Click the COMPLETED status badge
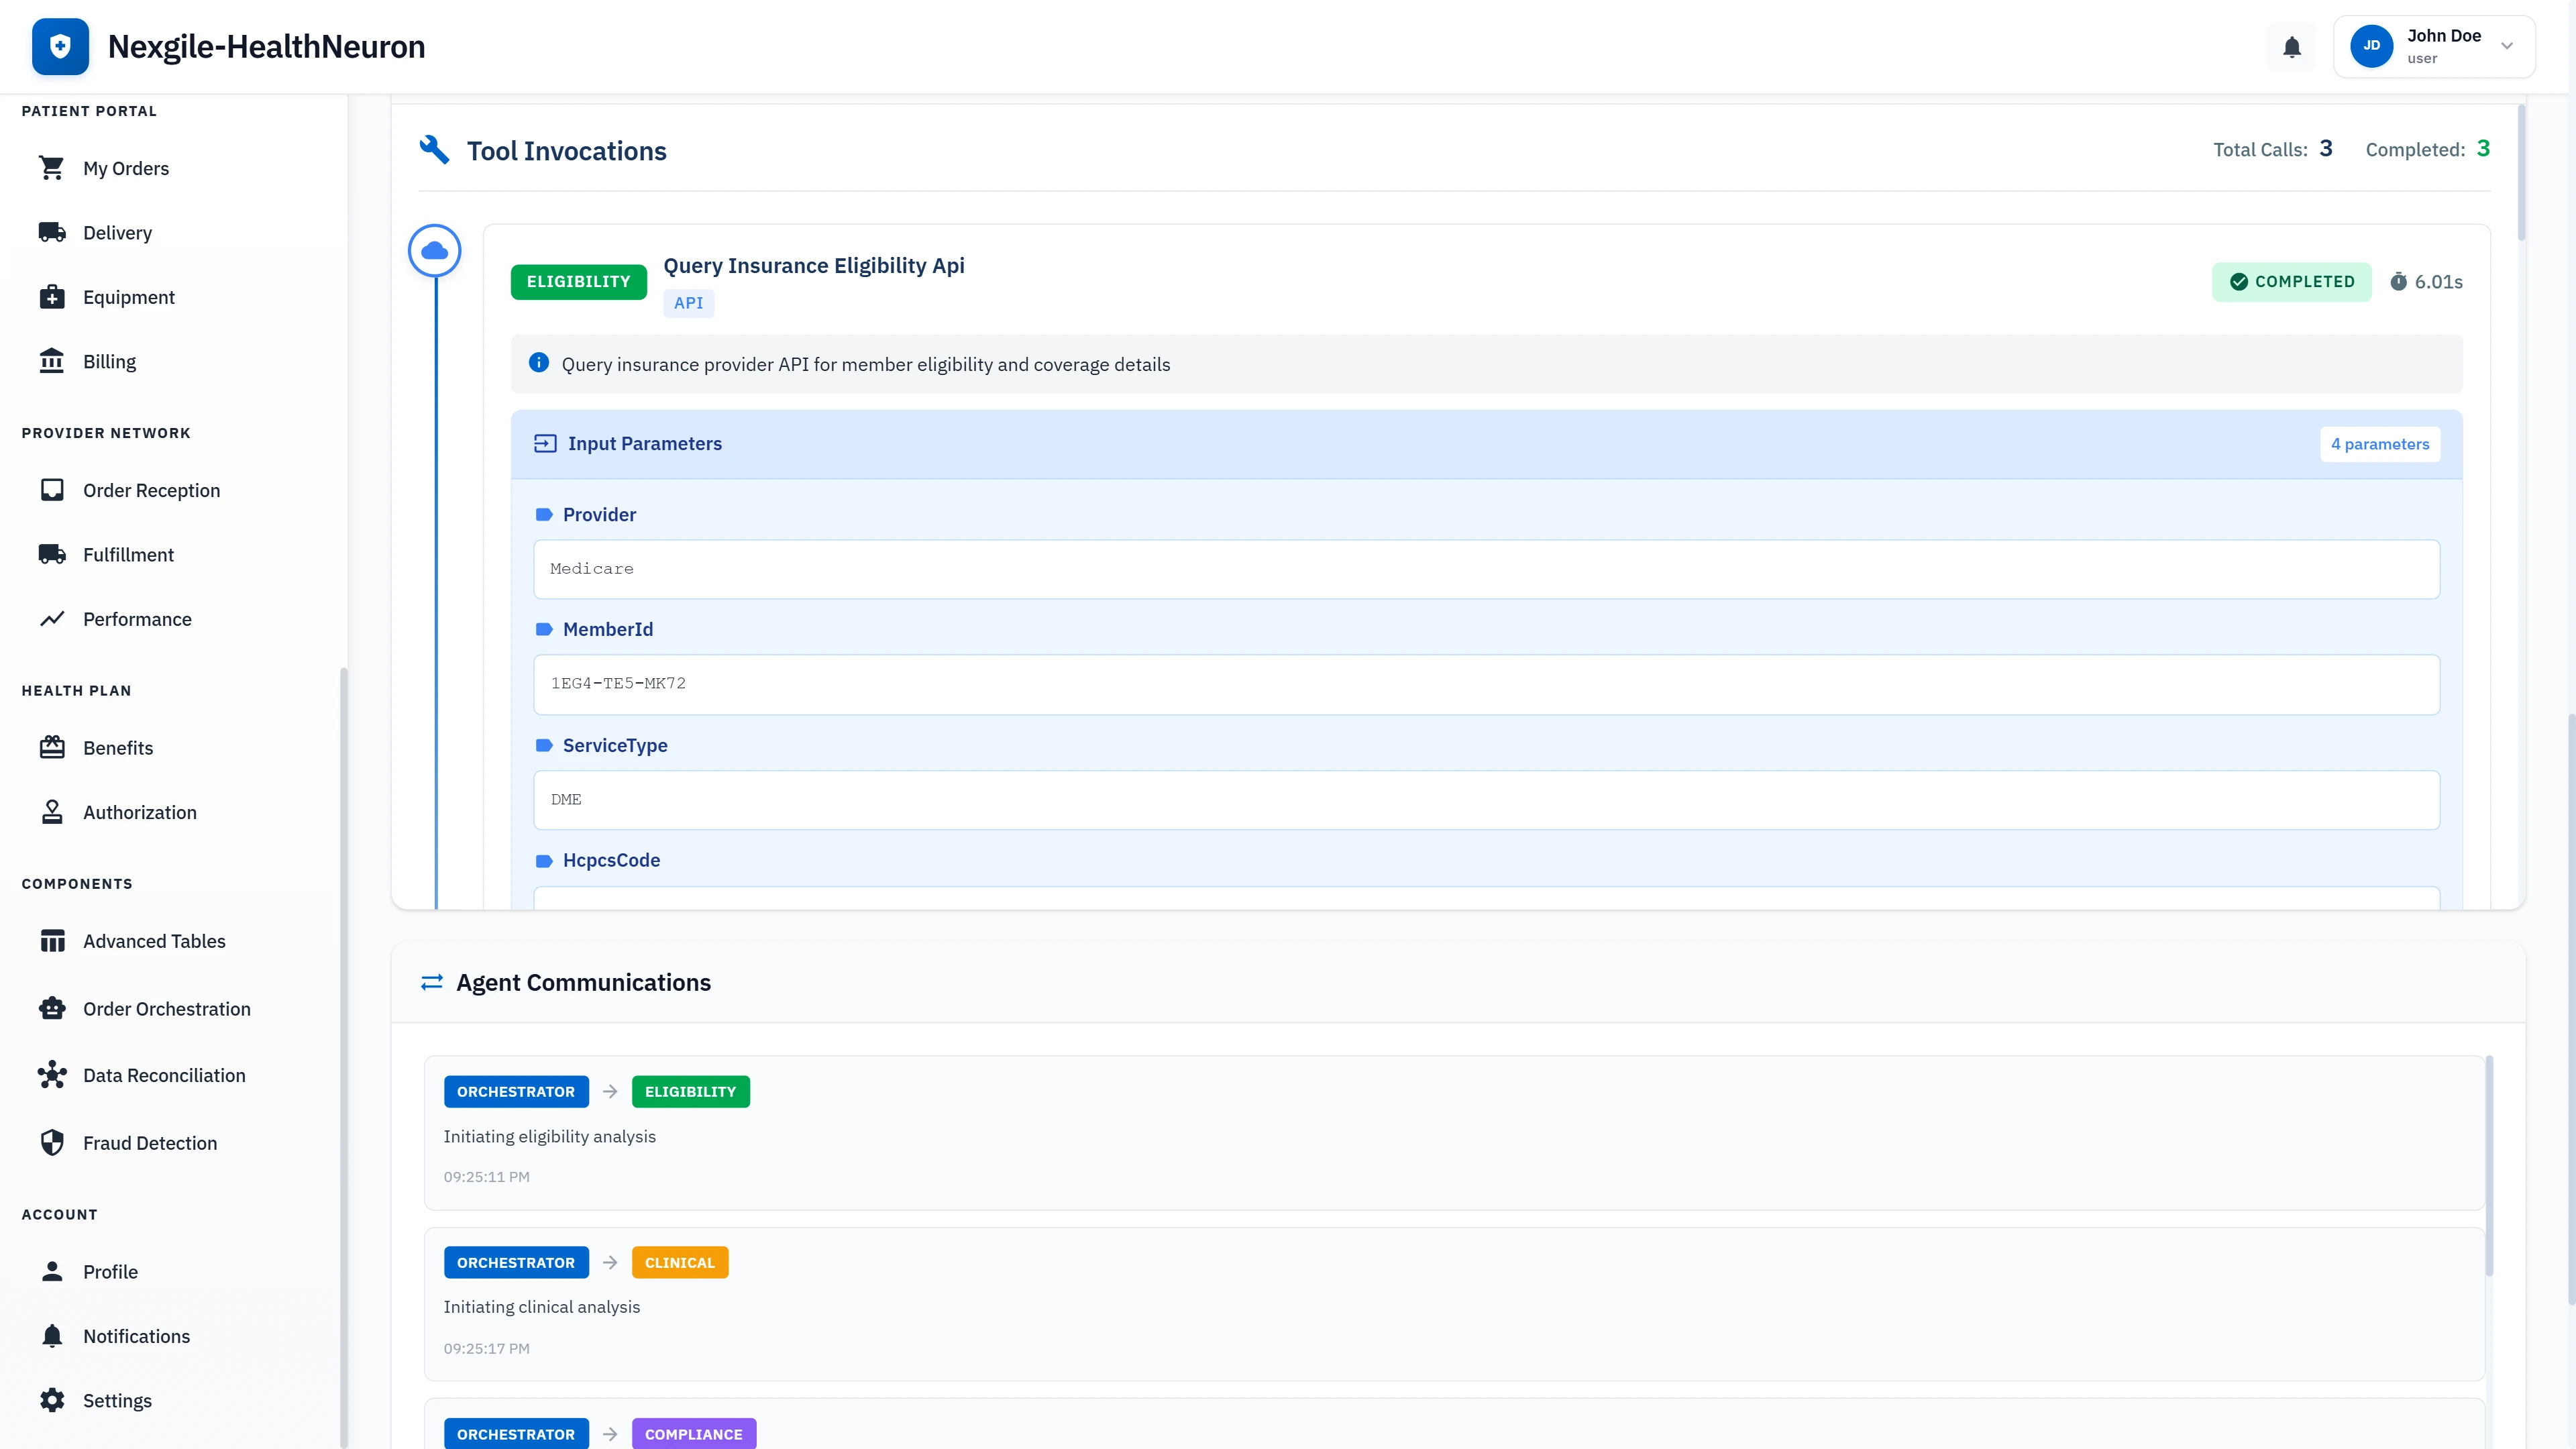The image size is (2576, 1449). (2291, 281)
